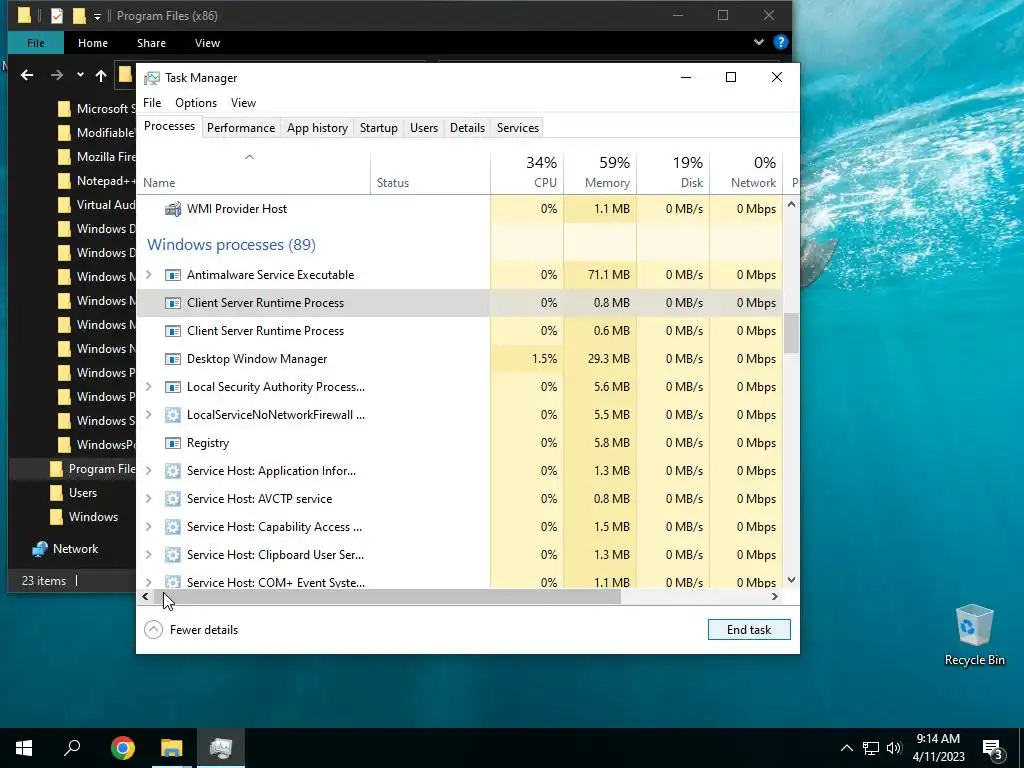Screen dimensions: 1024x768
Task: Click the clock showing 9:14 AM
Action: tap(938, 739)
